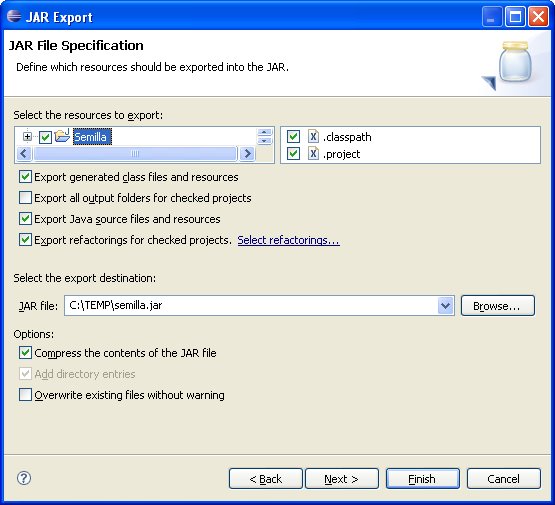Click the tree vertical scroll up arrow
Image resolution: width=555 pixels, height=505 pixels.
click(x=264, y=132)
